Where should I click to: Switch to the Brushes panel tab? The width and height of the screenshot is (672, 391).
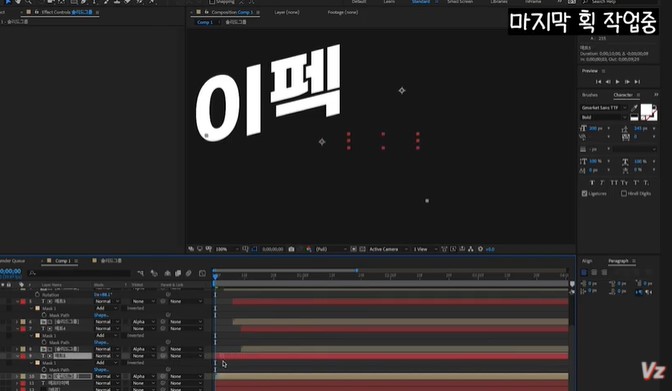click(x=590, y=95)
